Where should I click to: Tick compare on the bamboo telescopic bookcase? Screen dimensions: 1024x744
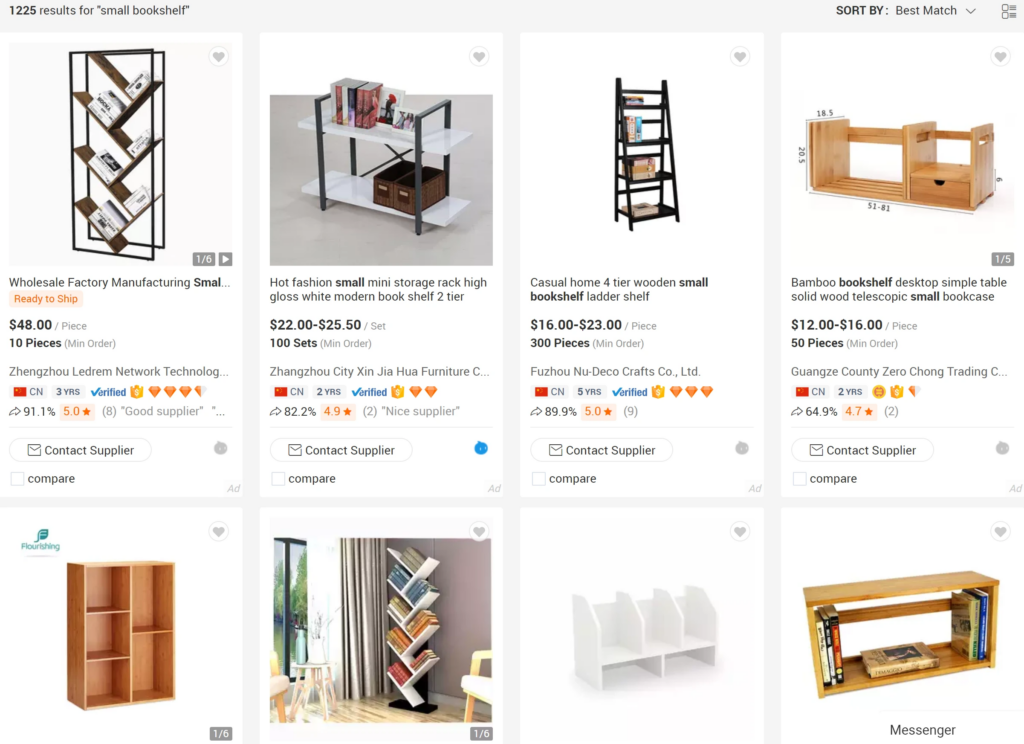click(798, 479)
